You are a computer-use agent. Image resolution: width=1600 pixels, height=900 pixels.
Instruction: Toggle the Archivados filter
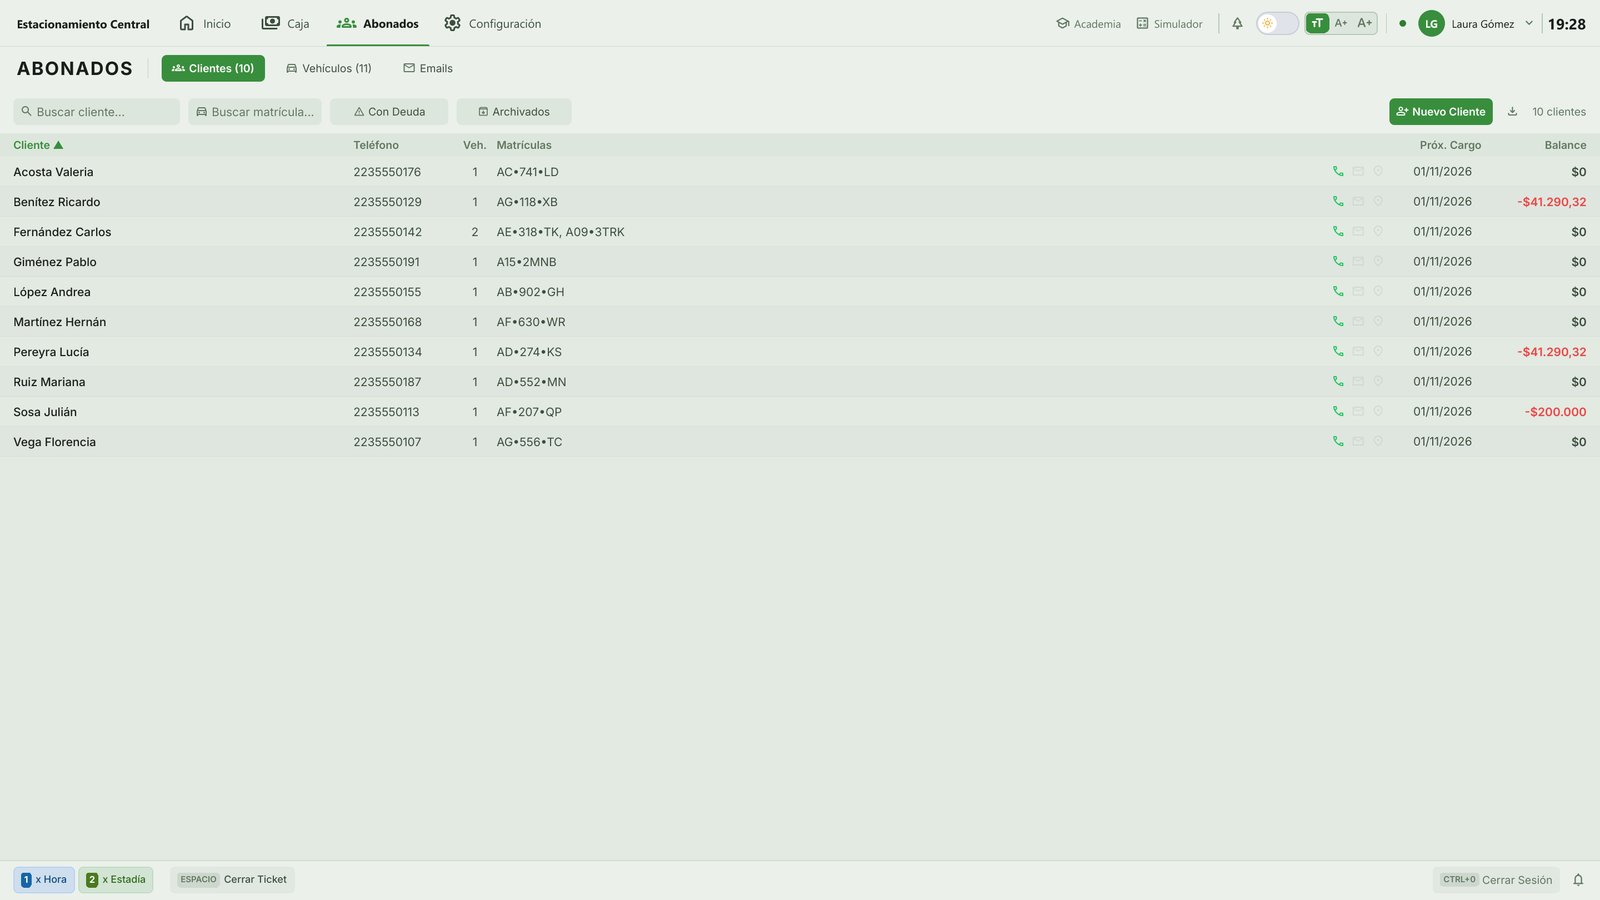pos(514,112)
